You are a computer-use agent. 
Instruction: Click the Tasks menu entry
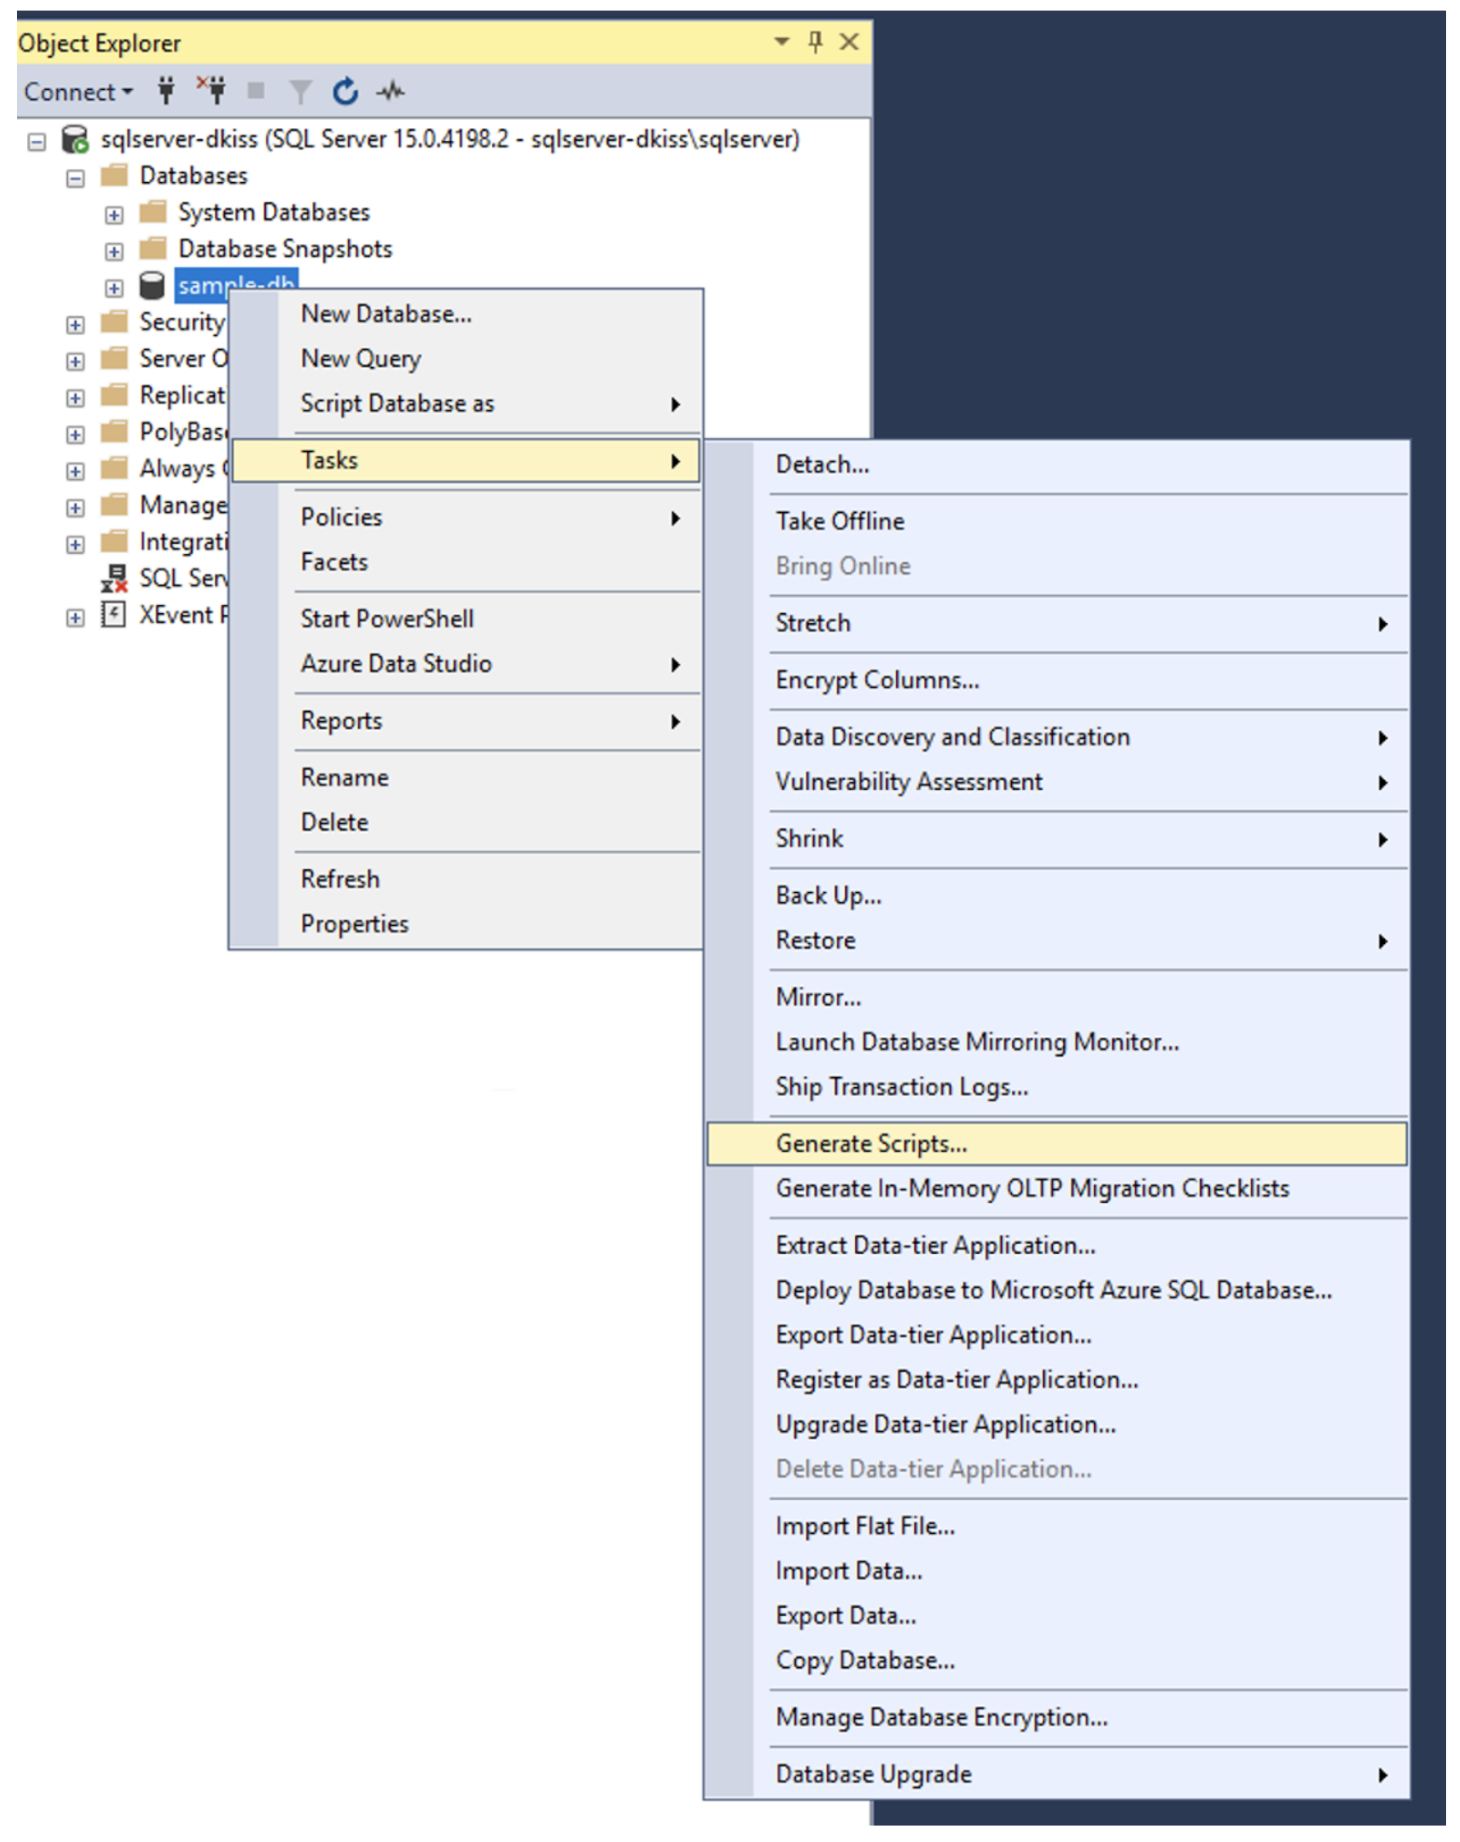pyautogui.click(x=466, y=460)
